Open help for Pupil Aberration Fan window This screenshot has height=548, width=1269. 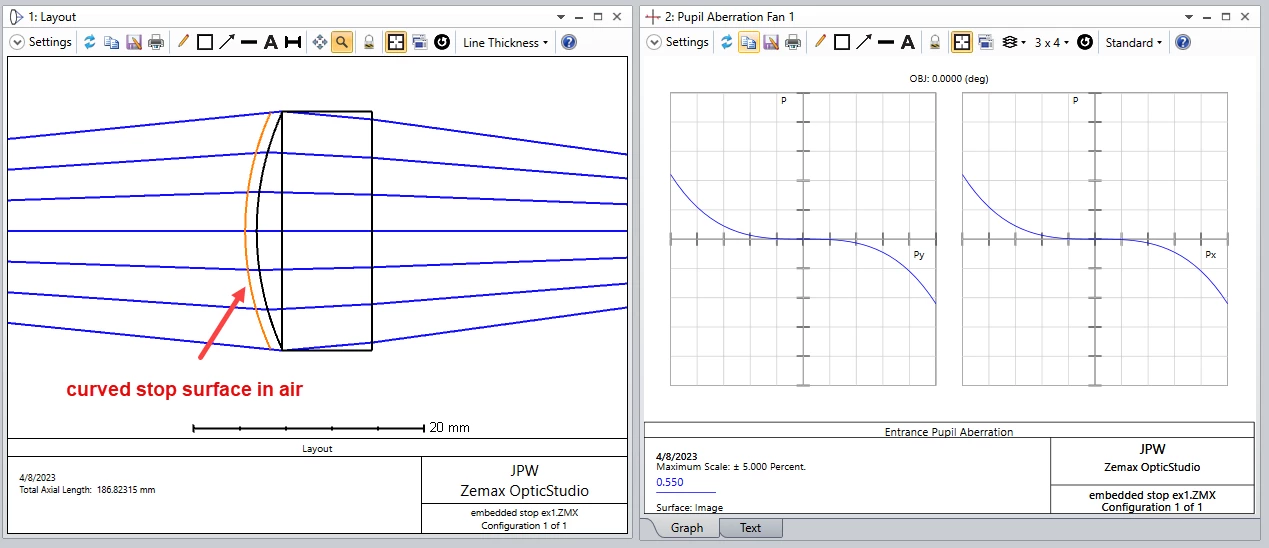point(1183,42)
